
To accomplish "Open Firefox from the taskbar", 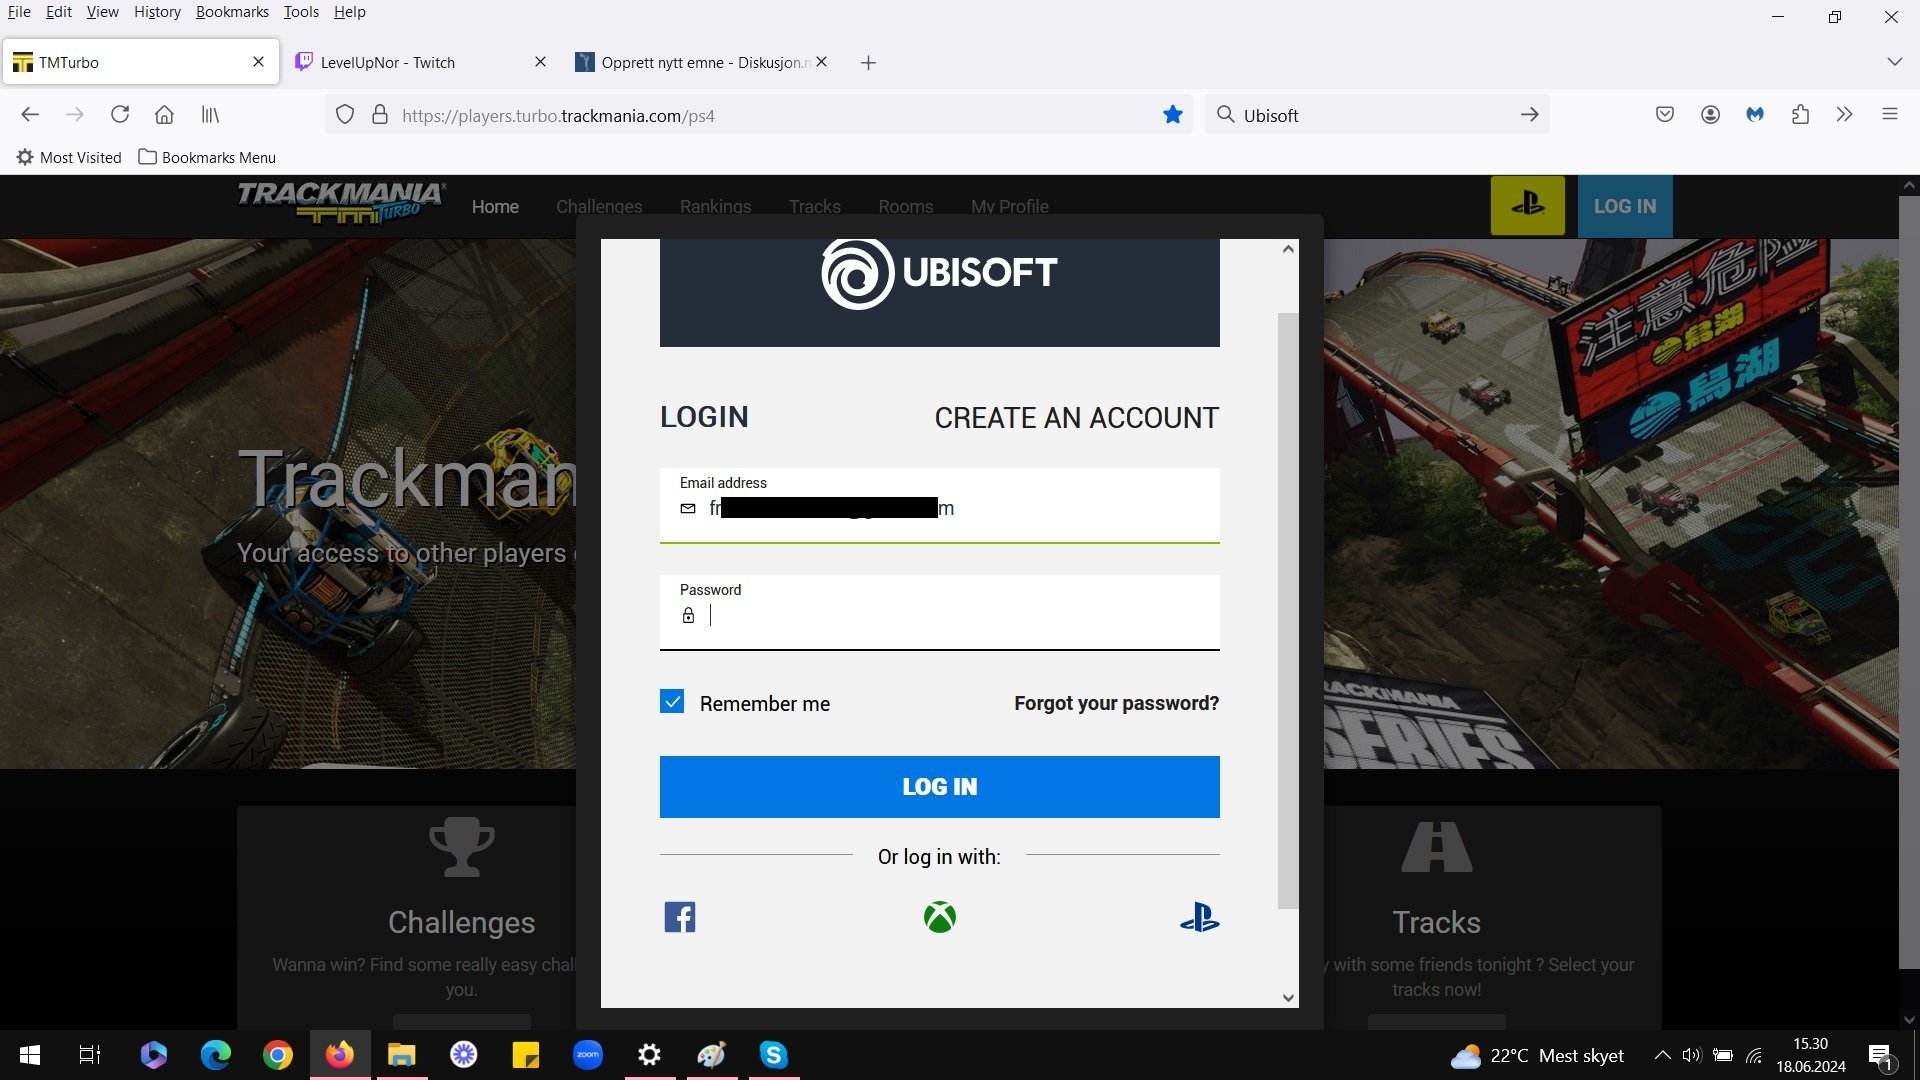I will (x=340, y=1055).
